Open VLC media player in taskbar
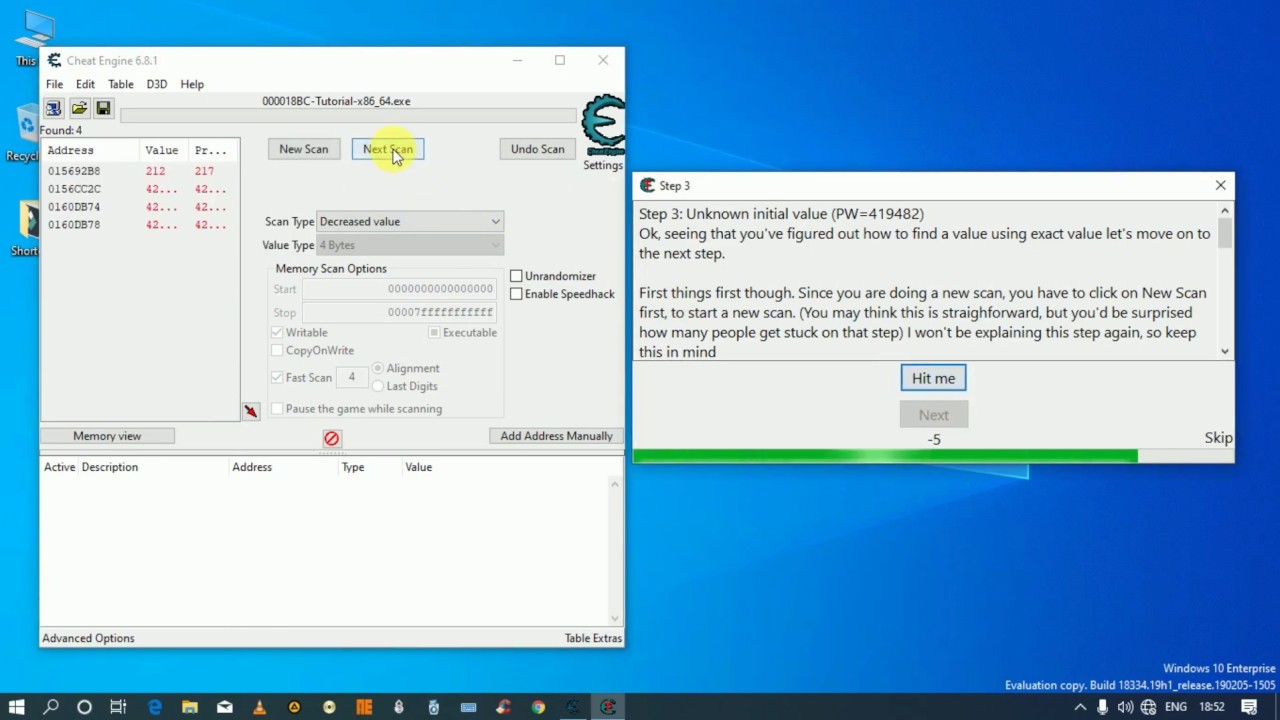1280x720 pixels. click(x=259, y=707)
